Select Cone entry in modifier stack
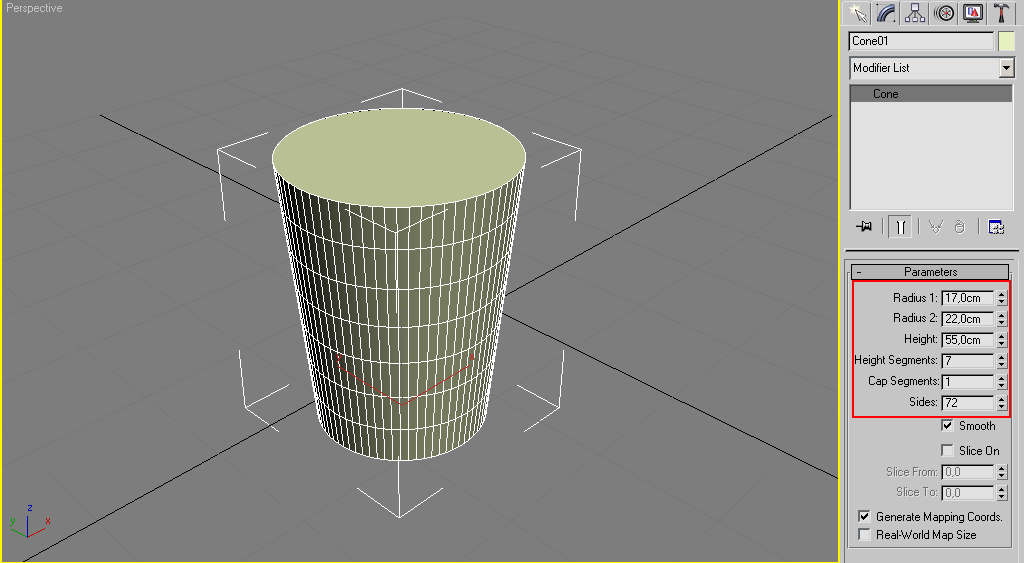 click(931, 94)
